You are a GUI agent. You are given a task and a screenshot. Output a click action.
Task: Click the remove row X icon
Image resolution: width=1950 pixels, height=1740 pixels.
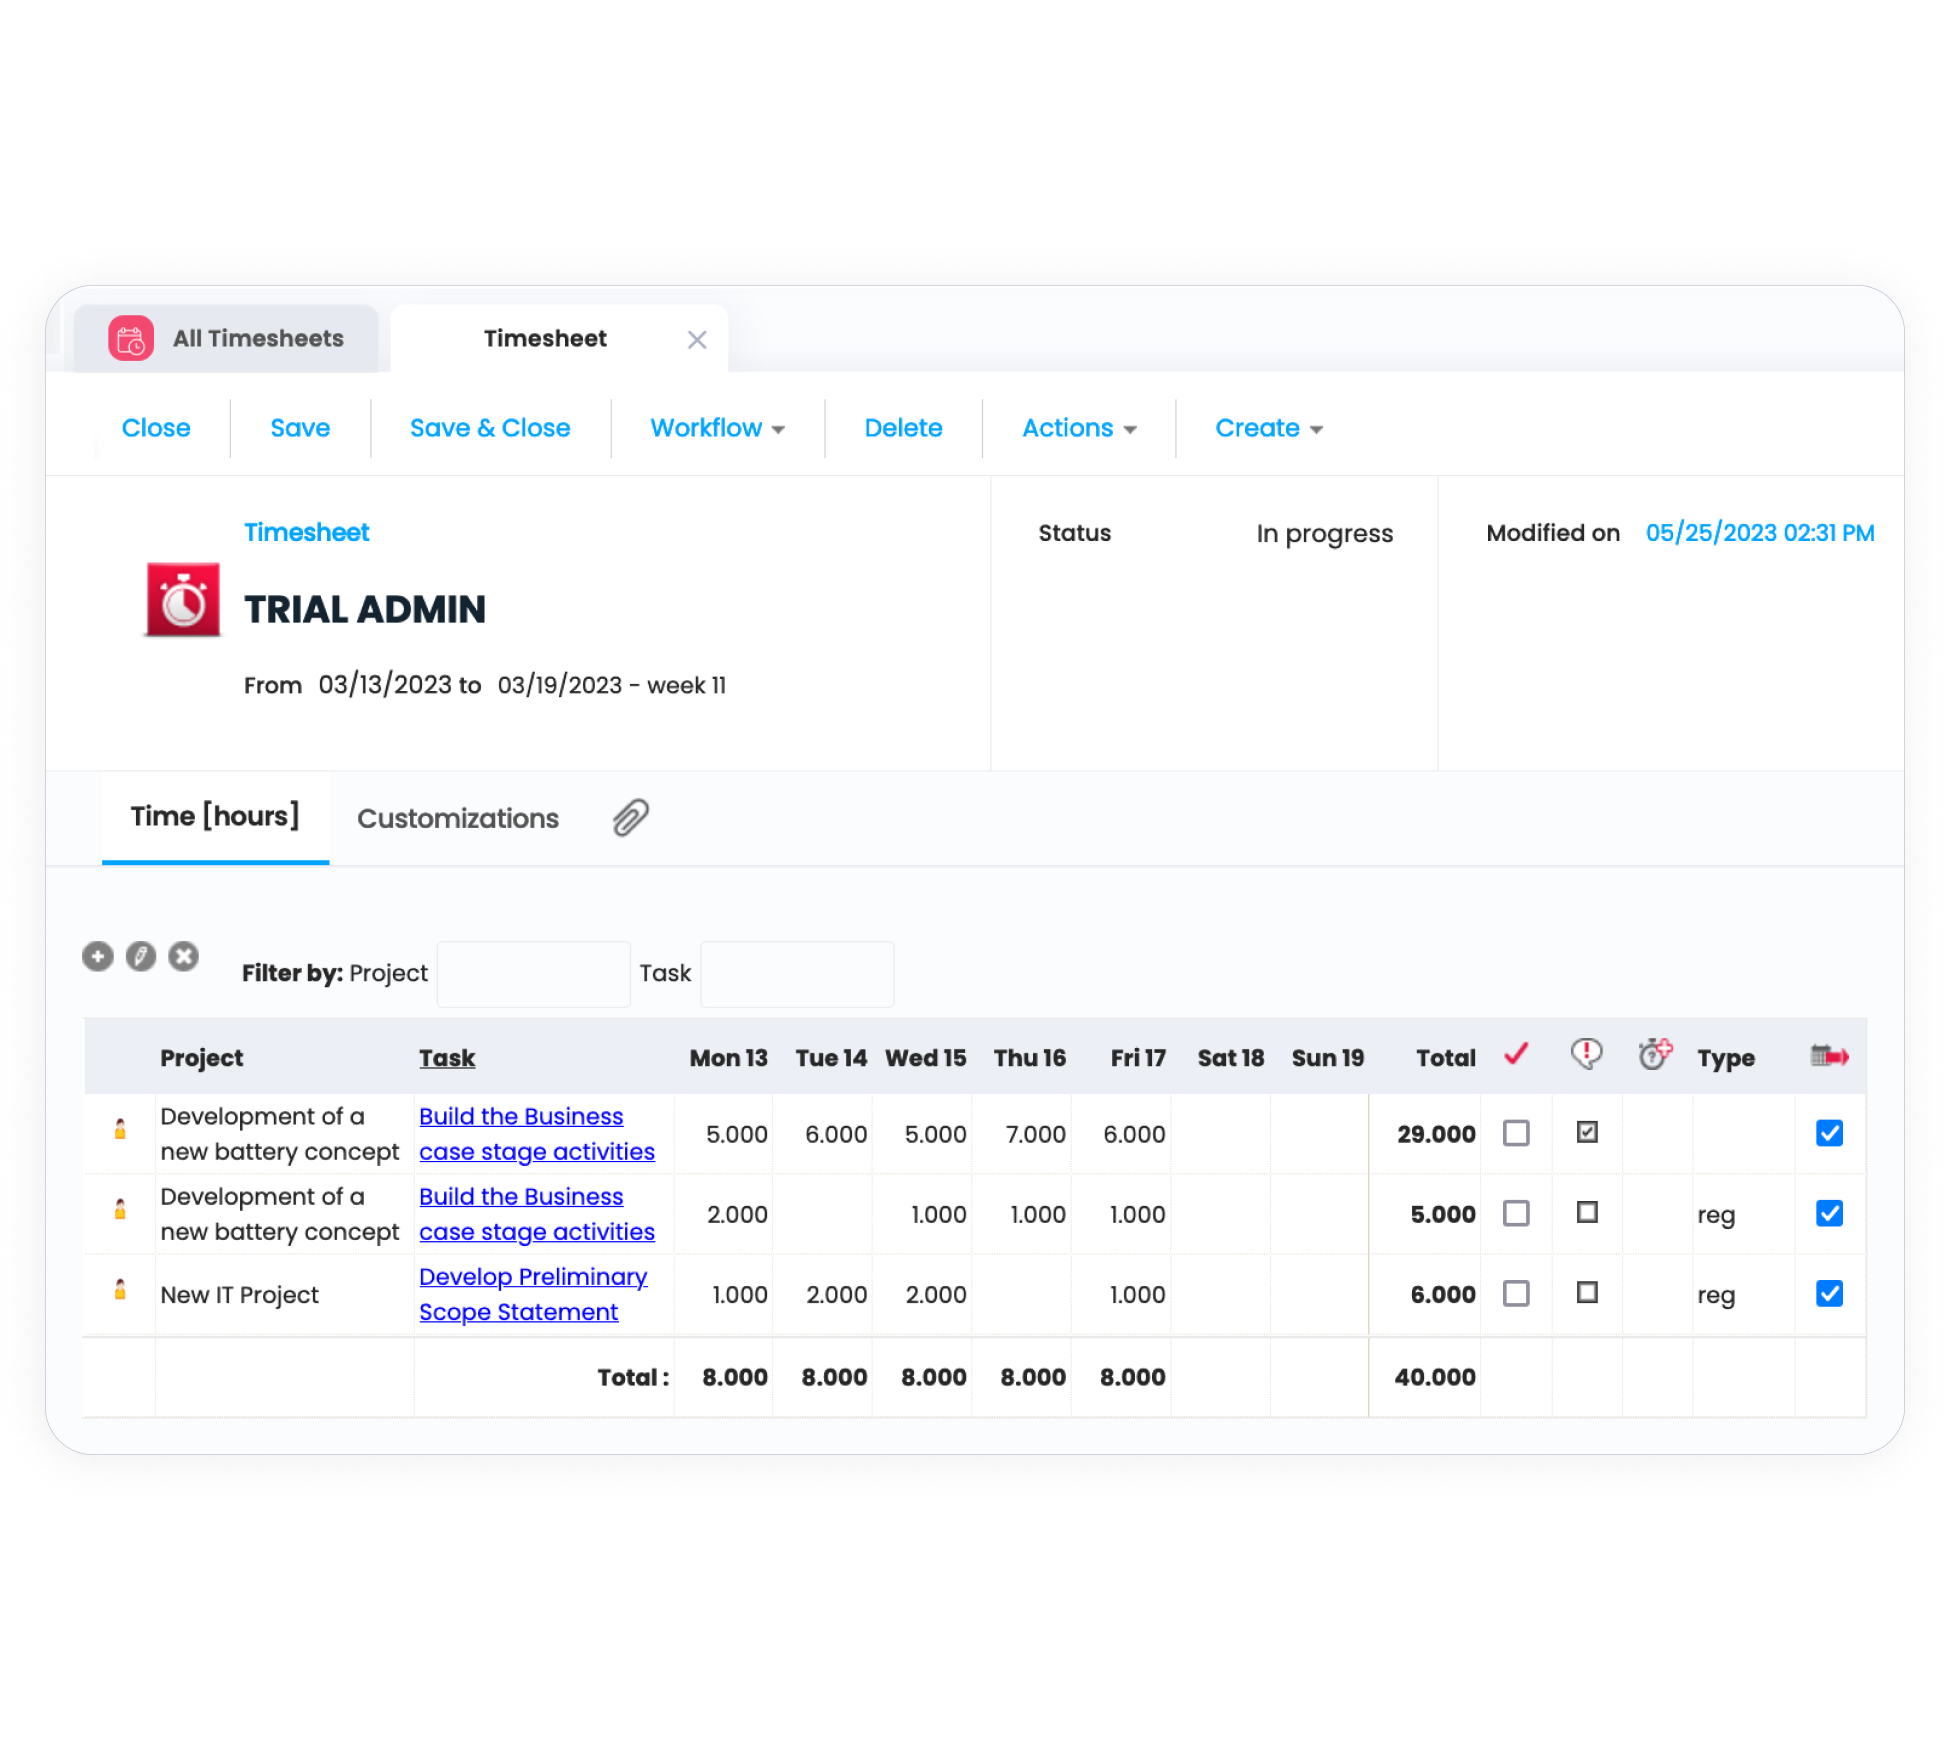[183, 957]
